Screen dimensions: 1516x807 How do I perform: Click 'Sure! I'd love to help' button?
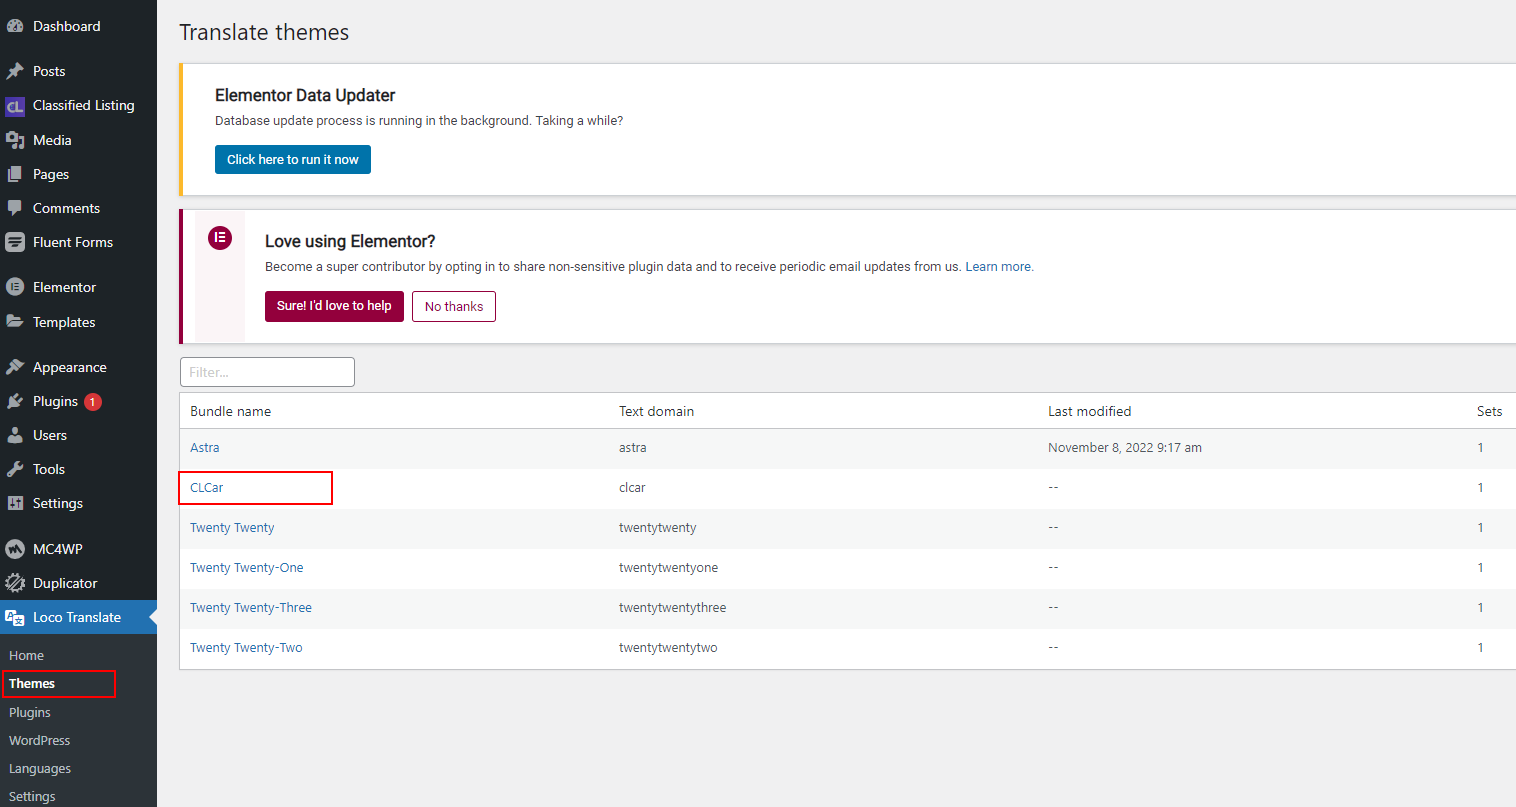334,306
